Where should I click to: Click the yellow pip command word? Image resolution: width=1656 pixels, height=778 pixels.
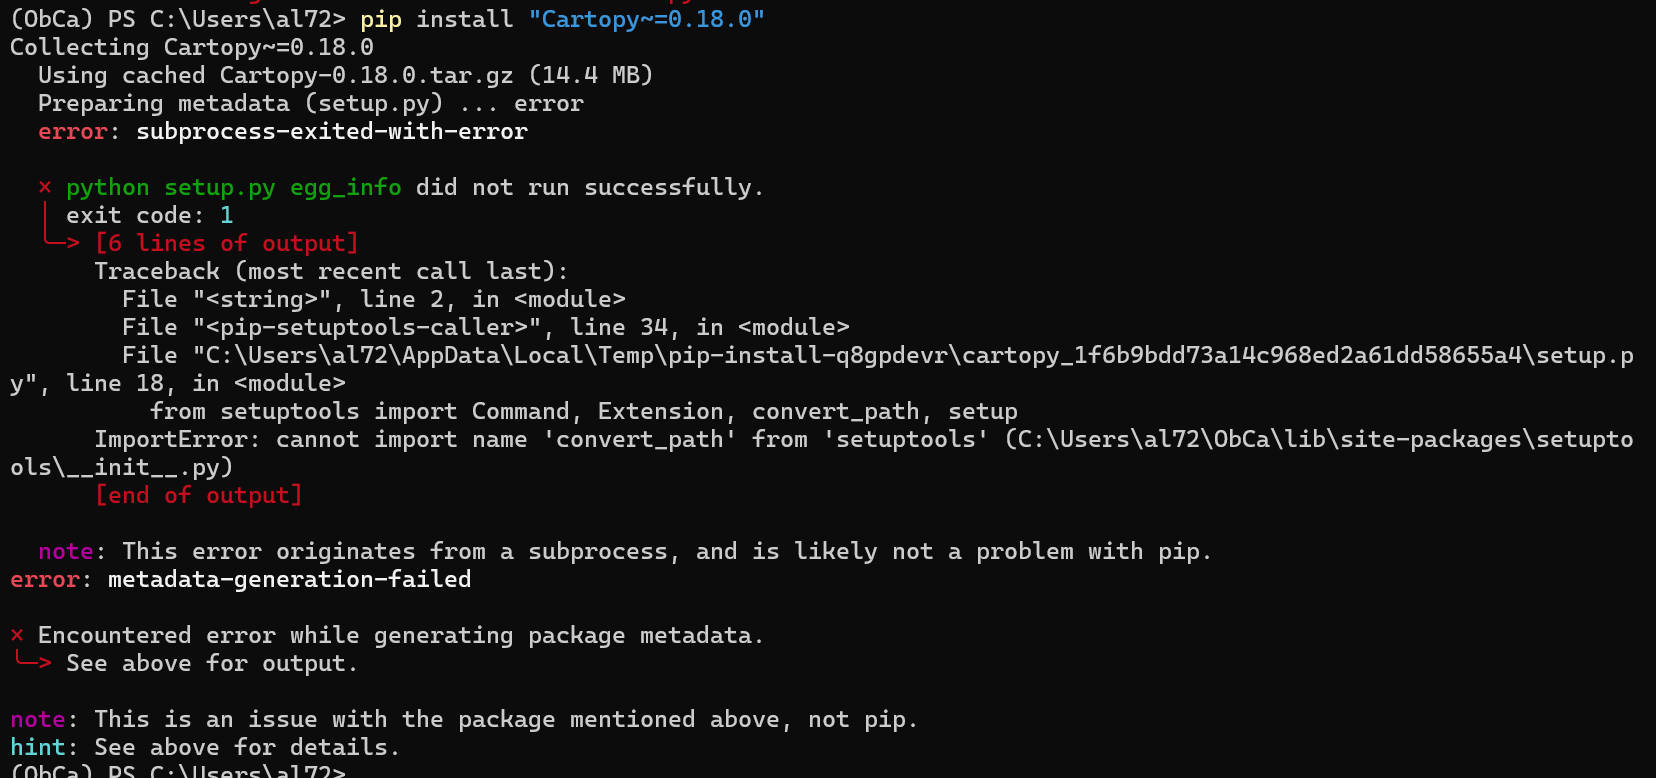click(381, 20)
